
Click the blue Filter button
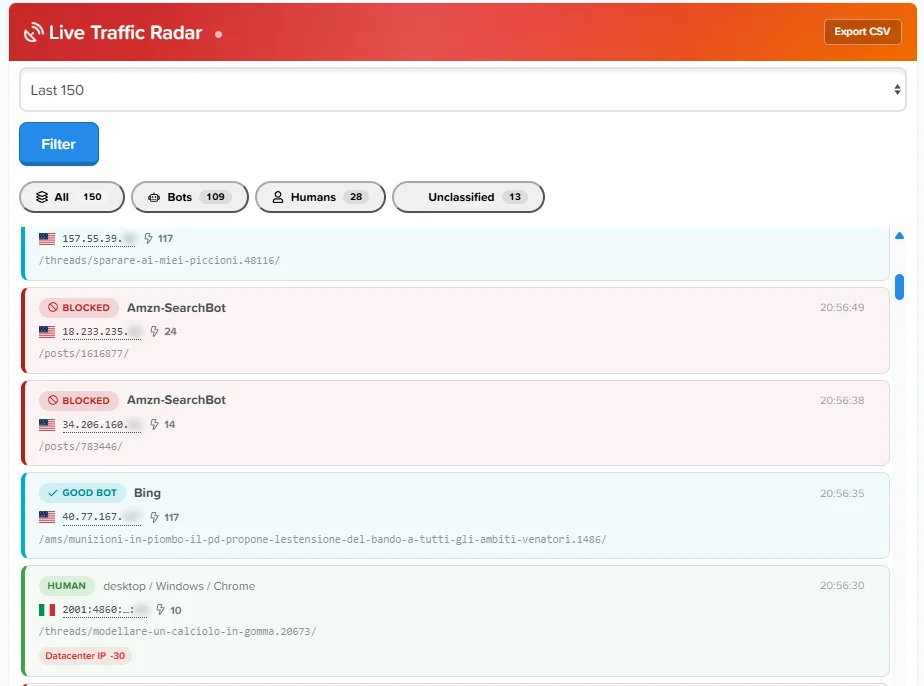point(59,144)
